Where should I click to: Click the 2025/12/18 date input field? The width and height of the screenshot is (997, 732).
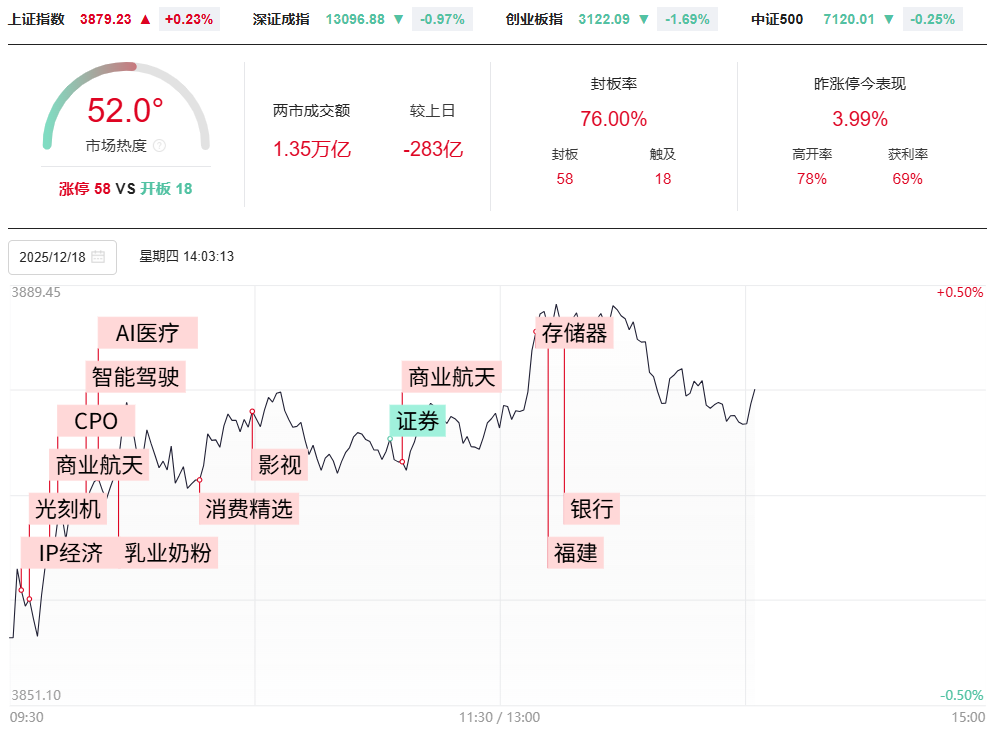54,257
